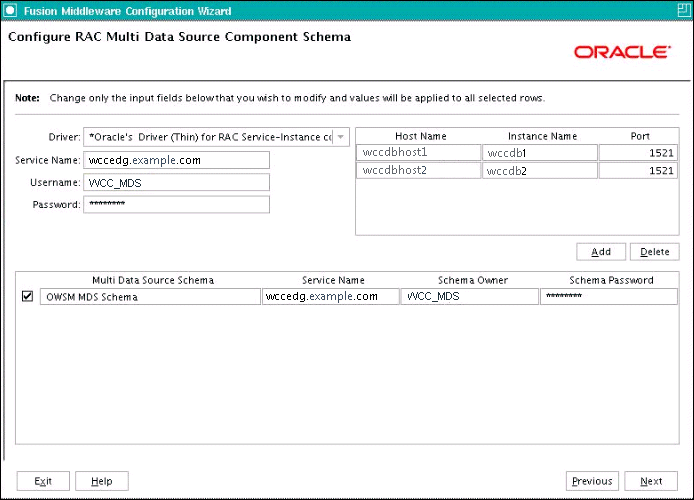Click the Schema Password cell in table

tap(609, 296)
